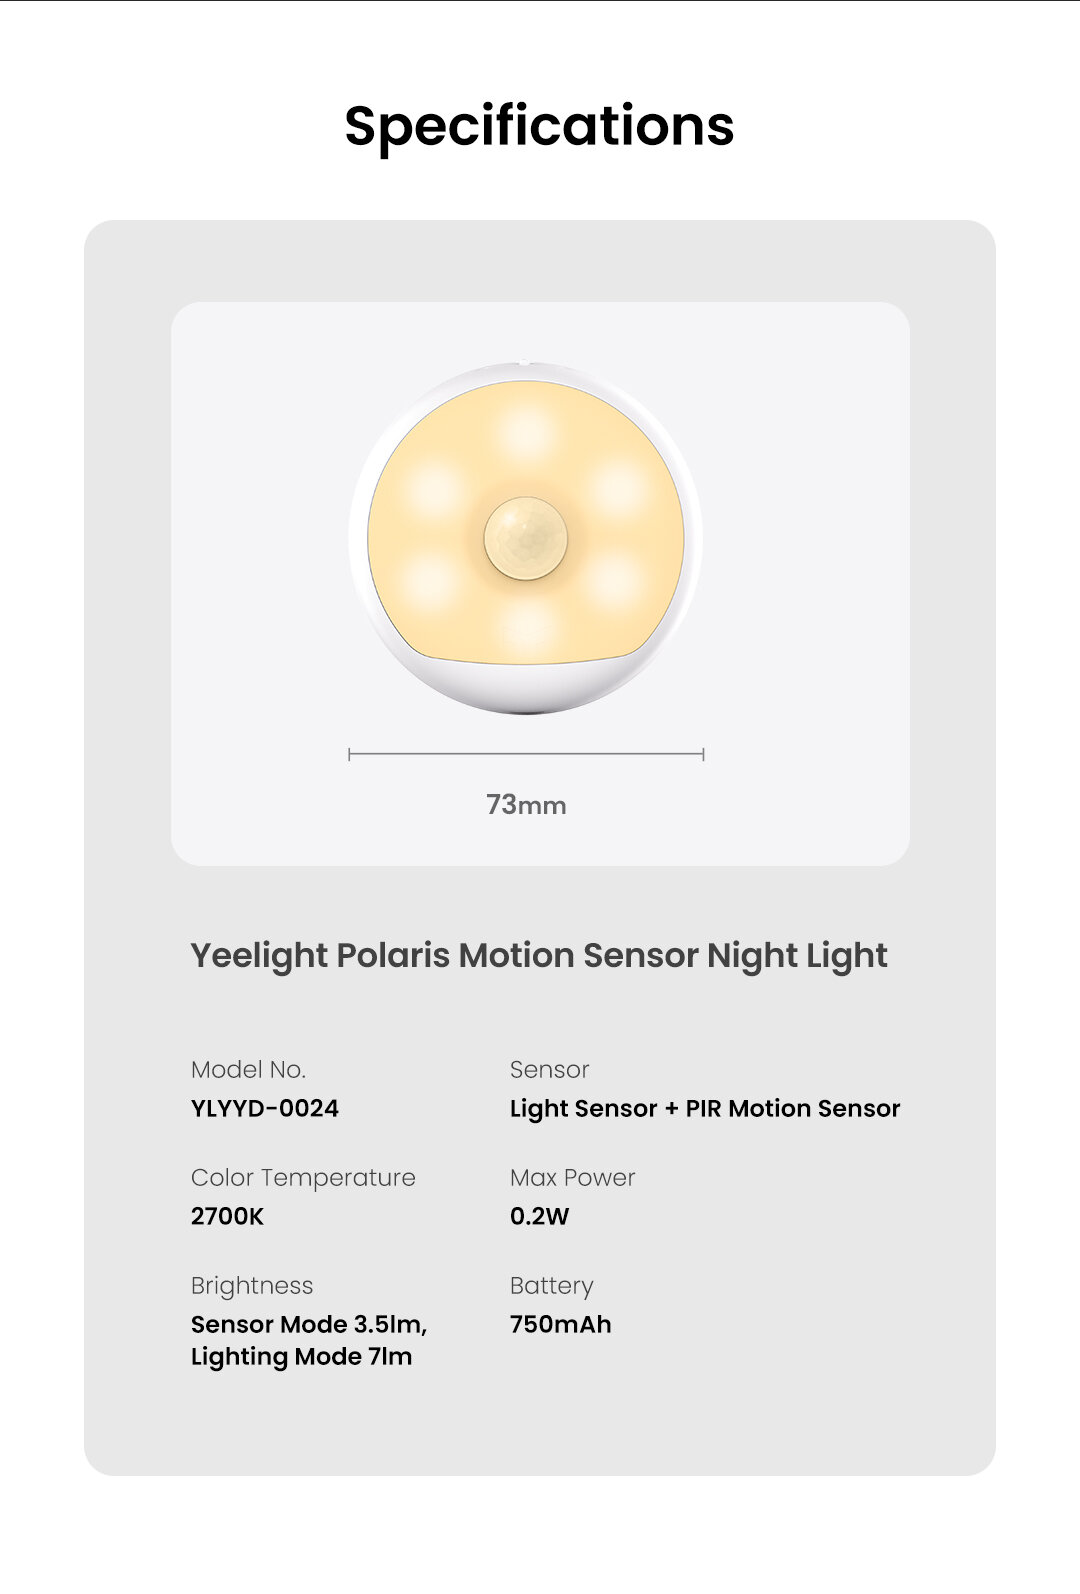Click the 750mAh battery value

(560, 1324)
